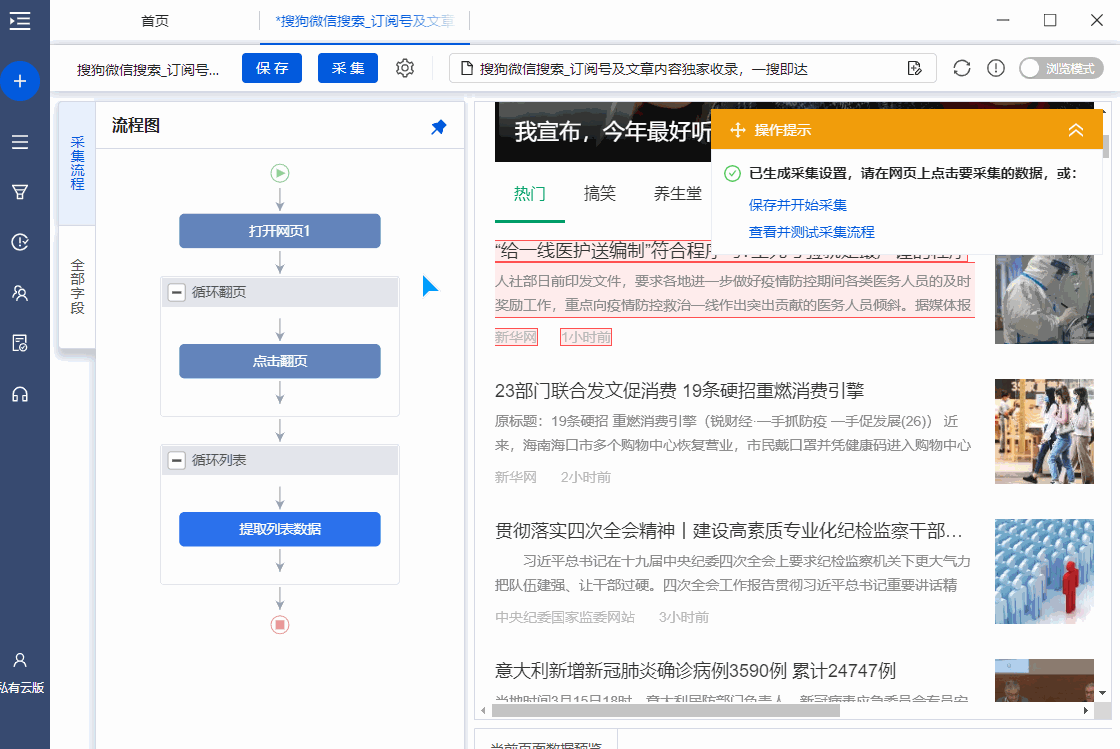Click the 2小时前 timestamp
This screenshot has width=1120, height=749.
(x=586, y=477)
